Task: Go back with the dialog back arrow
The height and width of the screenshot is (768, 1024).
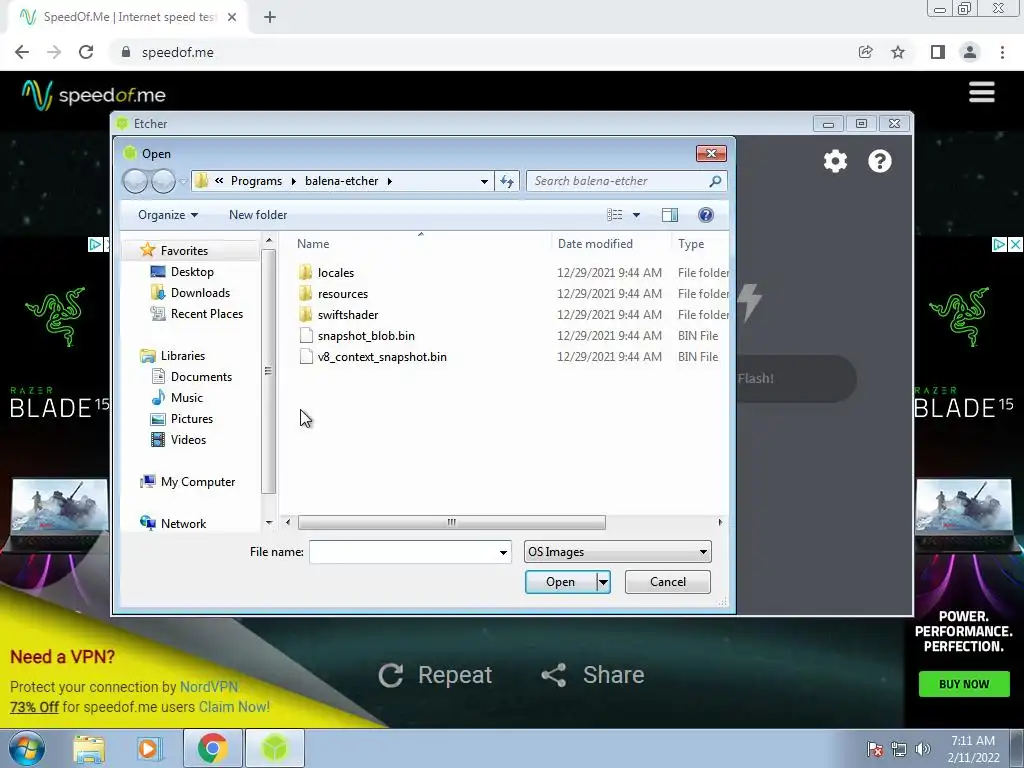Action: click(x=135, y=181)
